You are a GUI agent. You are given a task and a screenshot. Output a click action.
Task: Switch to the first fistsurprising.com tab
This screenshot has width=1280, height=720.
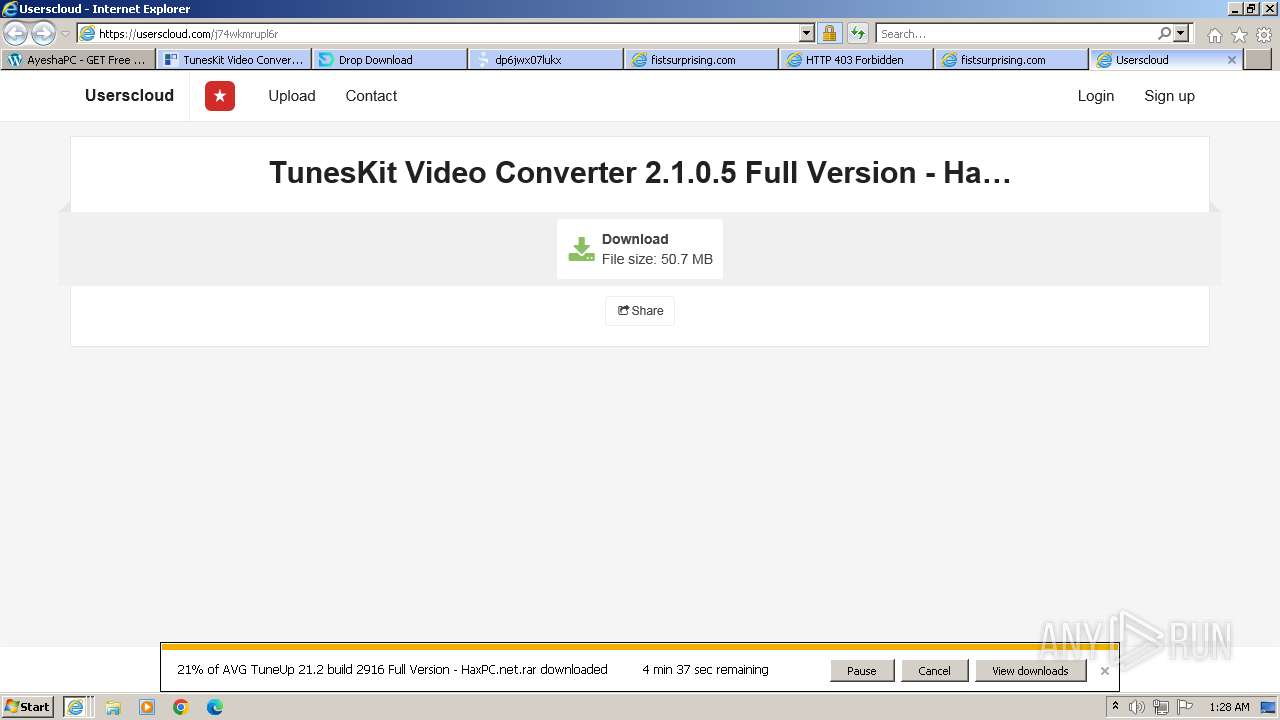point(701,60)
